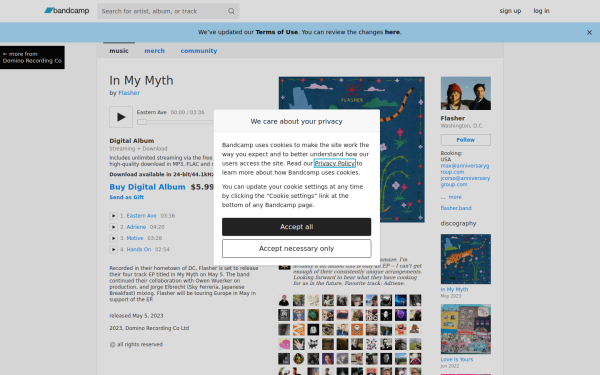Click the track progress slider handle
Screen dimensions: 600x375
[x=142, y=122]
